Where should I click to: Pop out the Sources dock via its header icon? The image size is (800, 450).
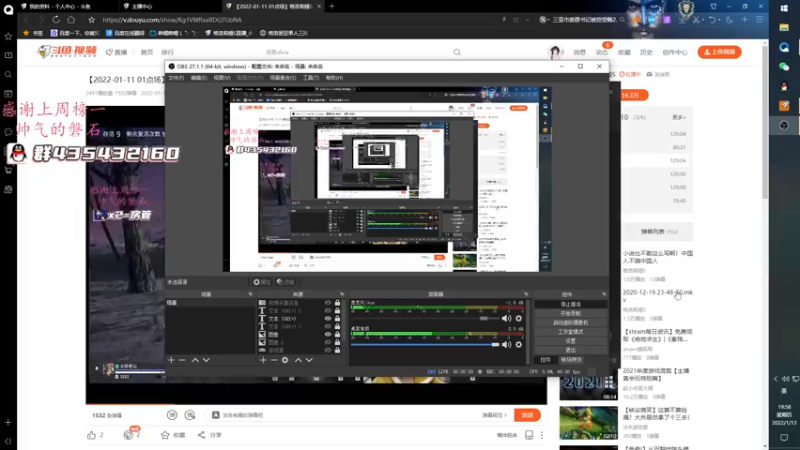click(x=342, y=294)
